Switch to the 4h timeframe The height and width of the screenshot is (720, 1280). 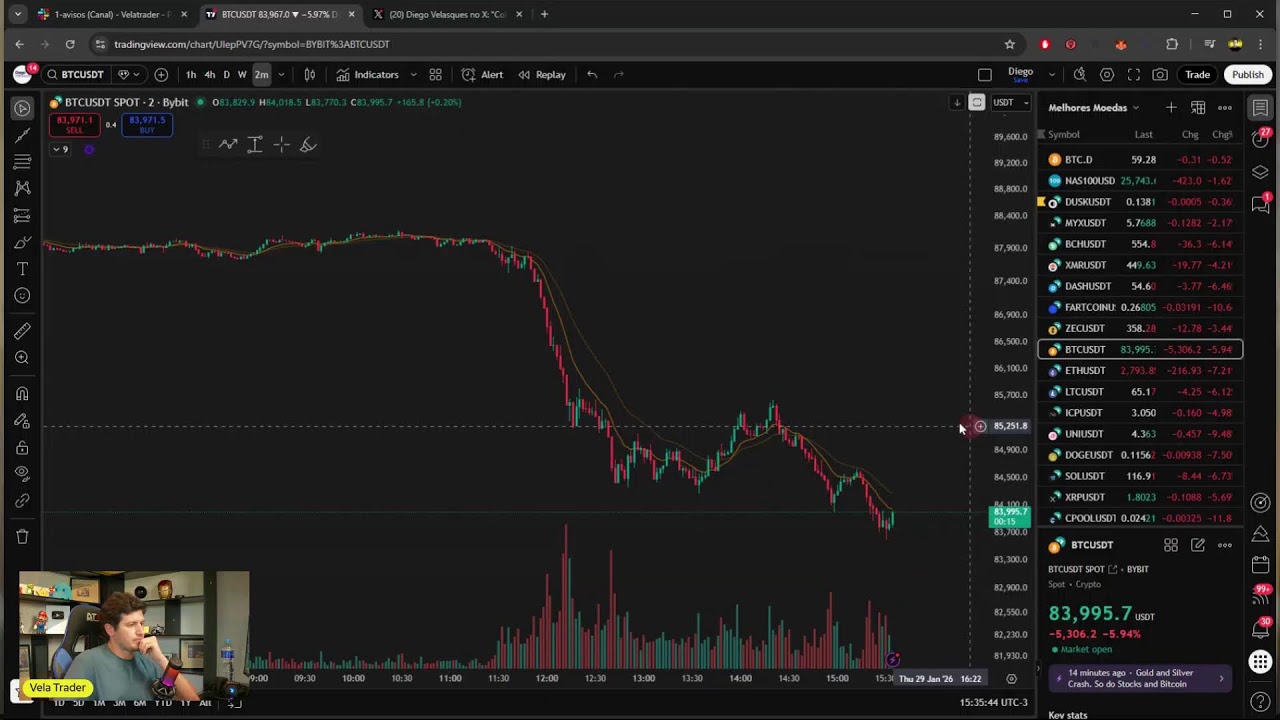click(209, 74)
